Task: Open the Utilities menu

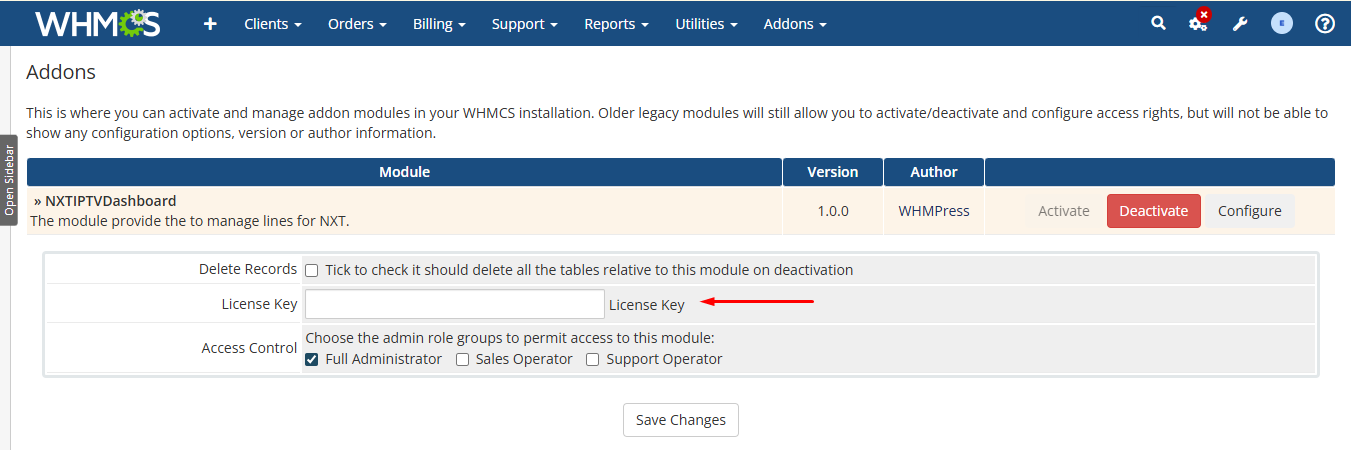Action: 706,24
